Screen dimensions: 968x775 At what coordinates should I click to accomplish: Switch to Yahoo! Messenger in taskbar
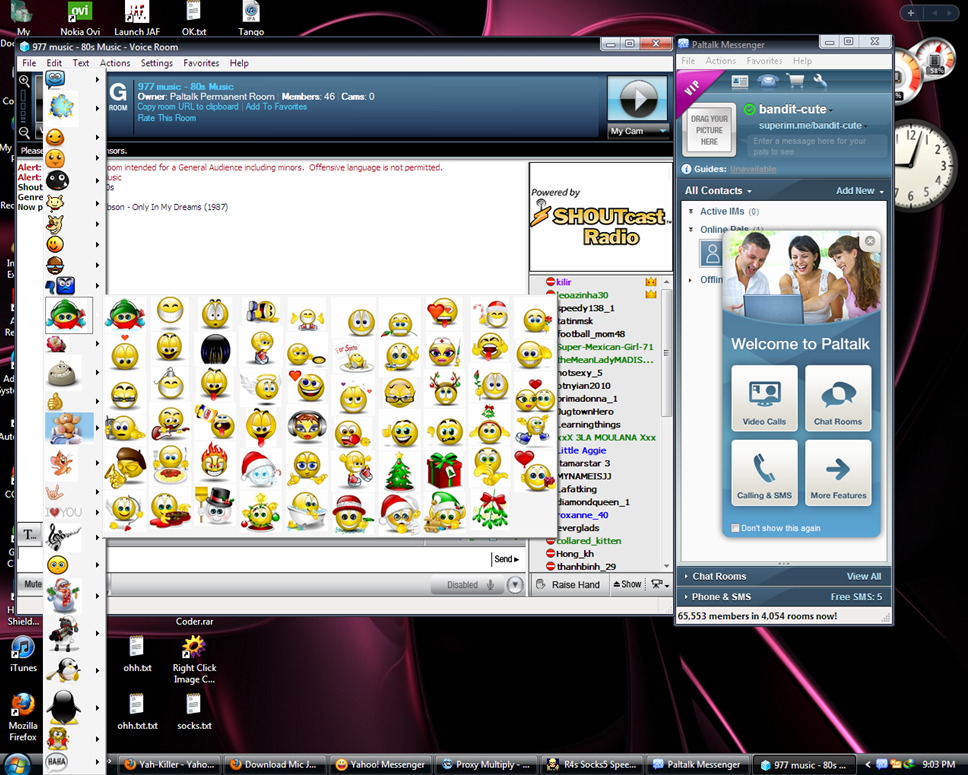382,765
